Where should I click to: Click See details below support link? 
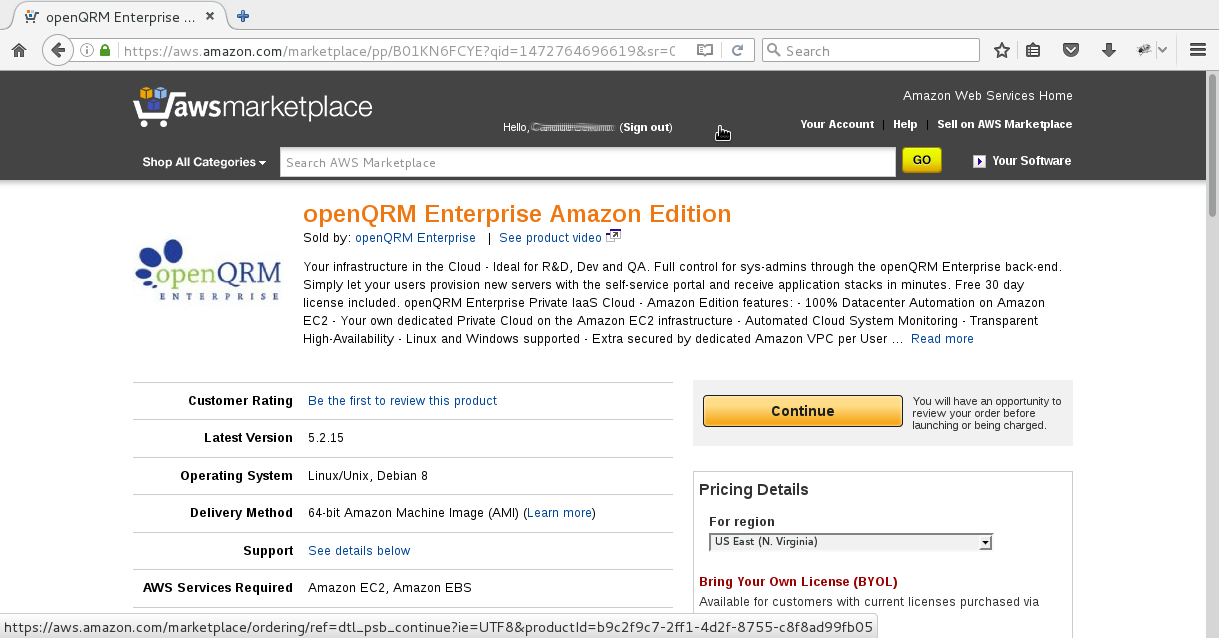359,551
